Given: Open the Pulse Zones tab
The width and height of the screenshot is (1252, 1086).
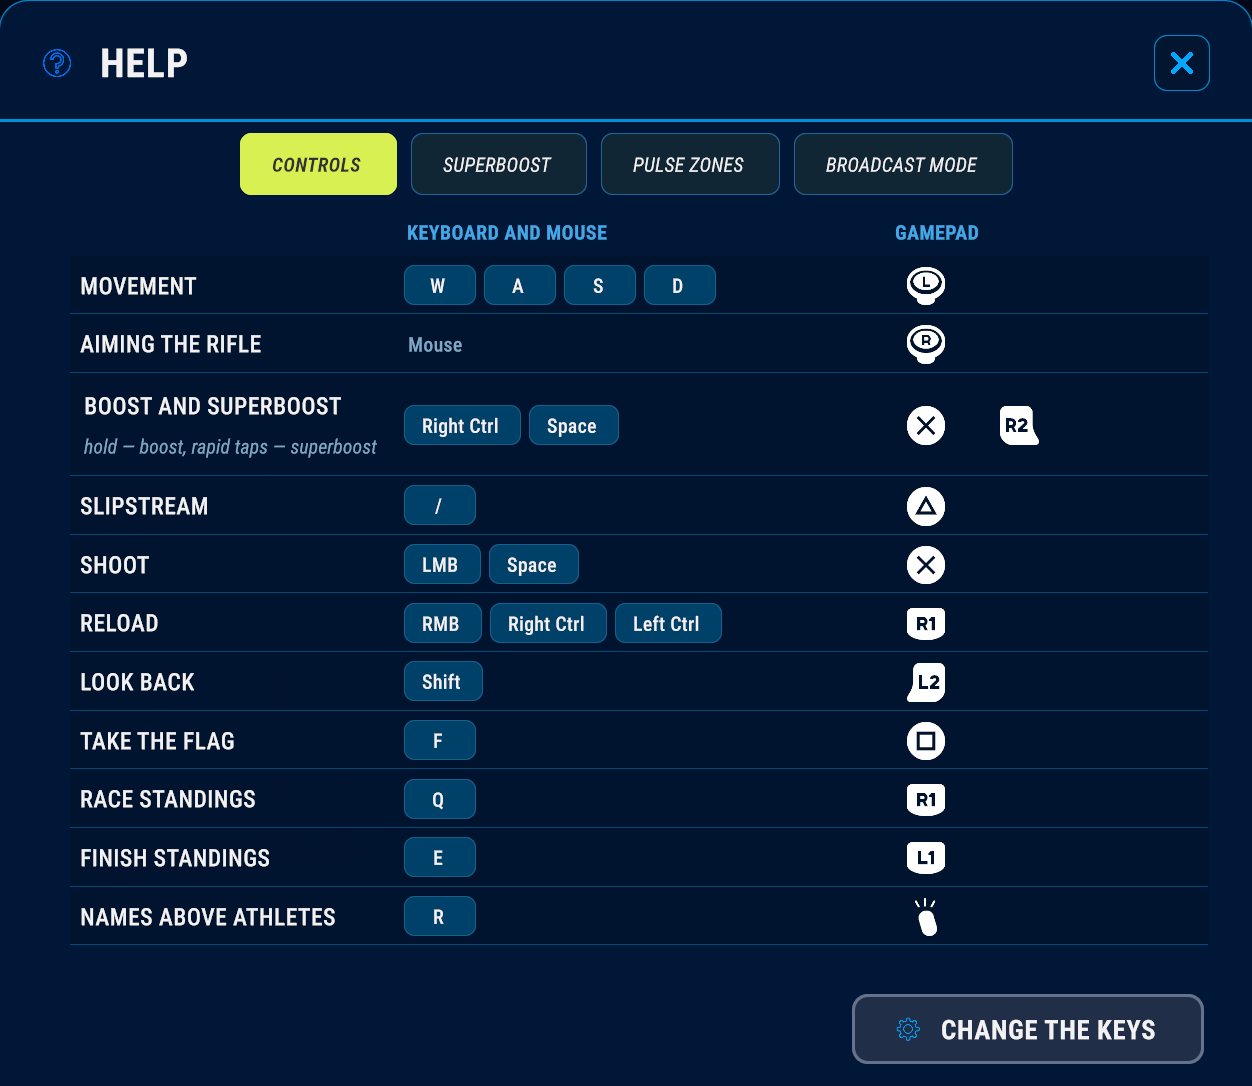Looking at the screenshot, I should [x=690, y=164].
